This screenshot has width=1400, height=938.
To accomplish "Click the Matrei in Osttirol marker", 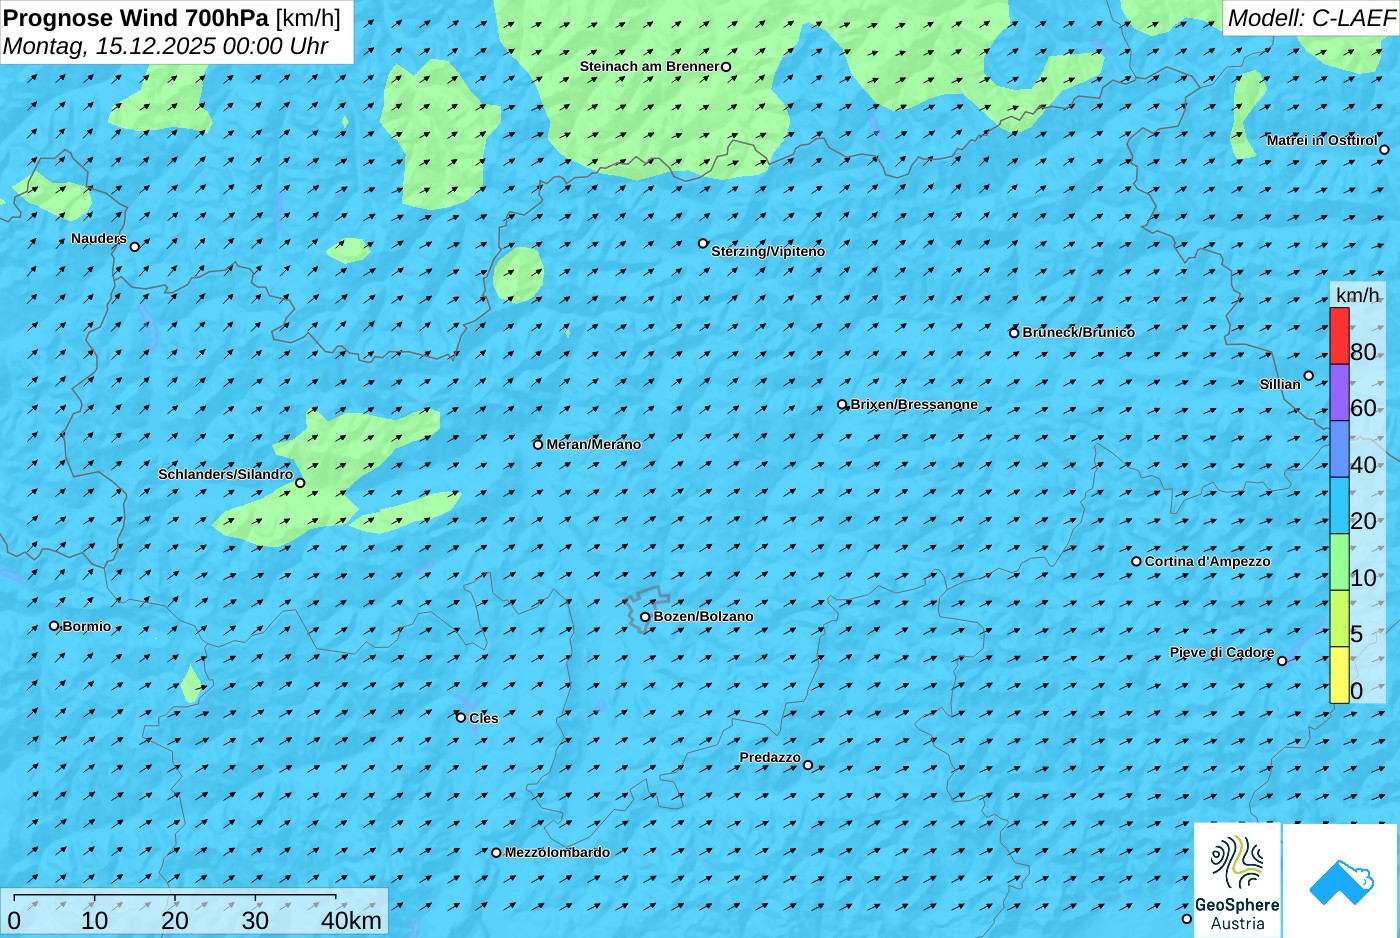I will [x=1384, y=150].
